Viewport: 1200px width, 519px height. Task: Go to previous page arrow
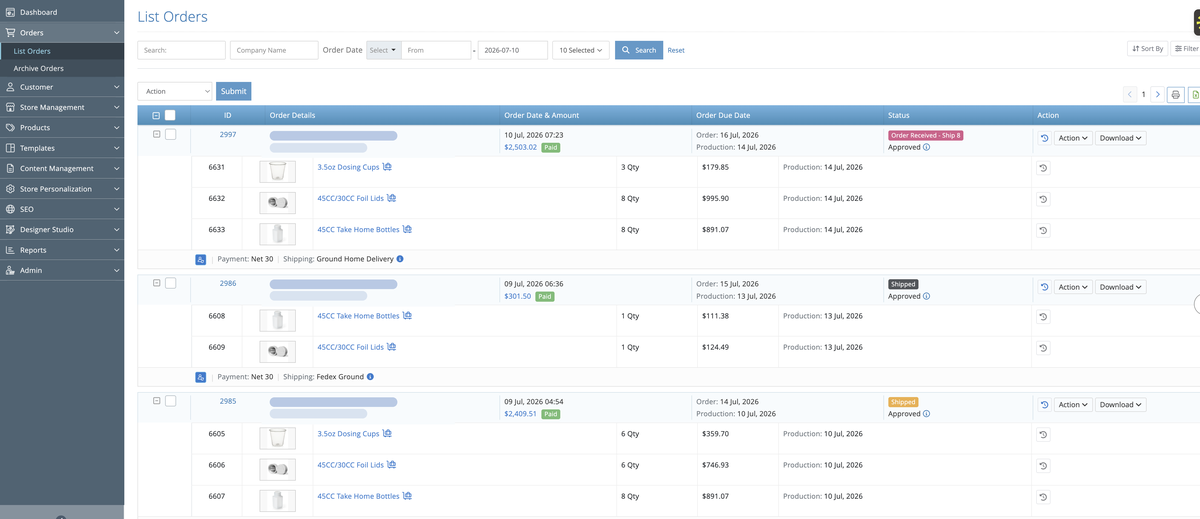click(x=1130, y=95)
